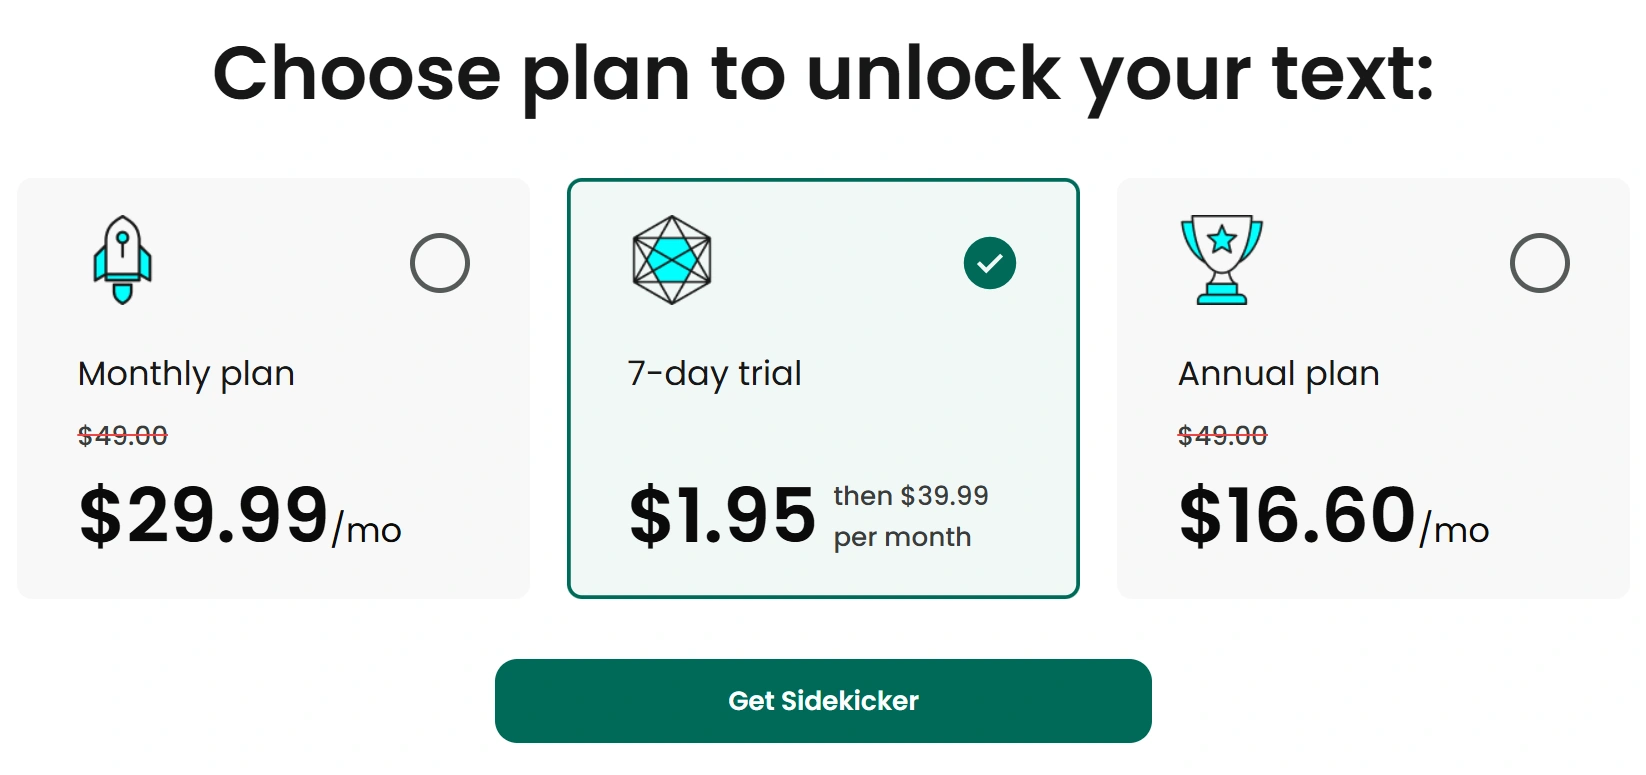The height and width of the screenshot is (775, 1646).
Task: Click the $1.95 trial price
Action: pos(722,516)
